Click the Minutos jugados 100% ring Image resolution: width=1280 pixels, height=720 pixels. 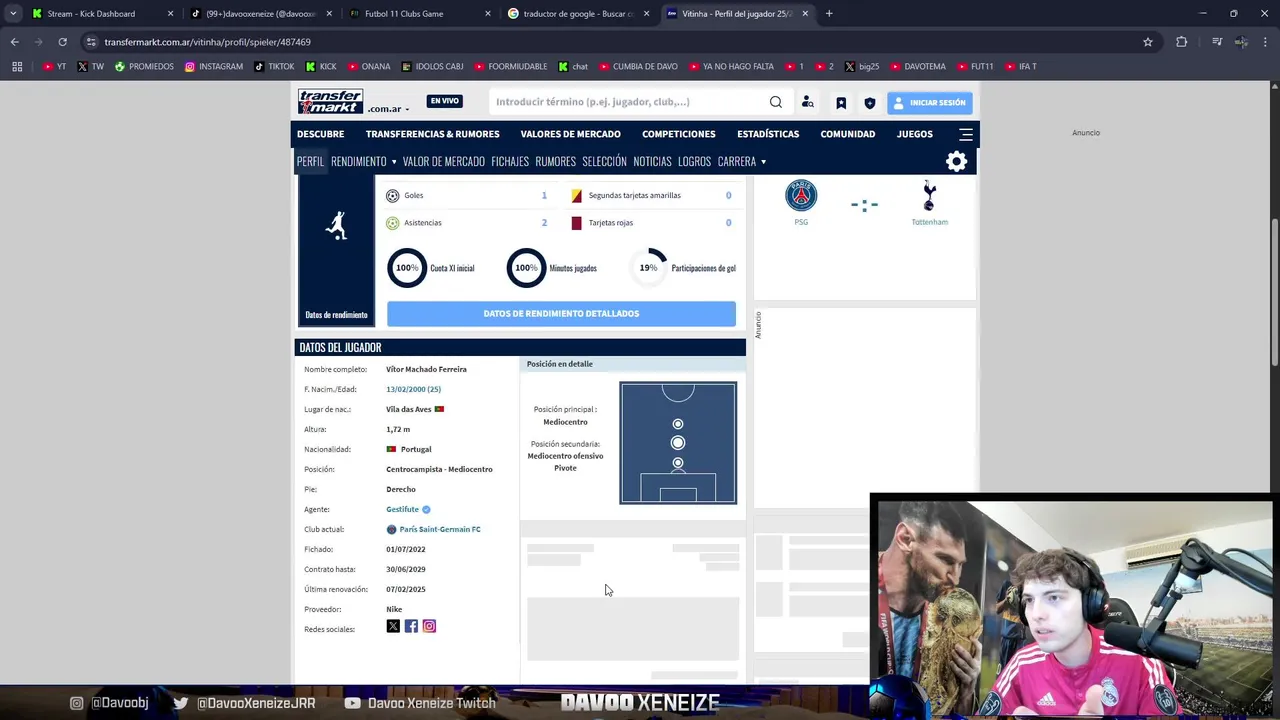(x=526, y=268)
